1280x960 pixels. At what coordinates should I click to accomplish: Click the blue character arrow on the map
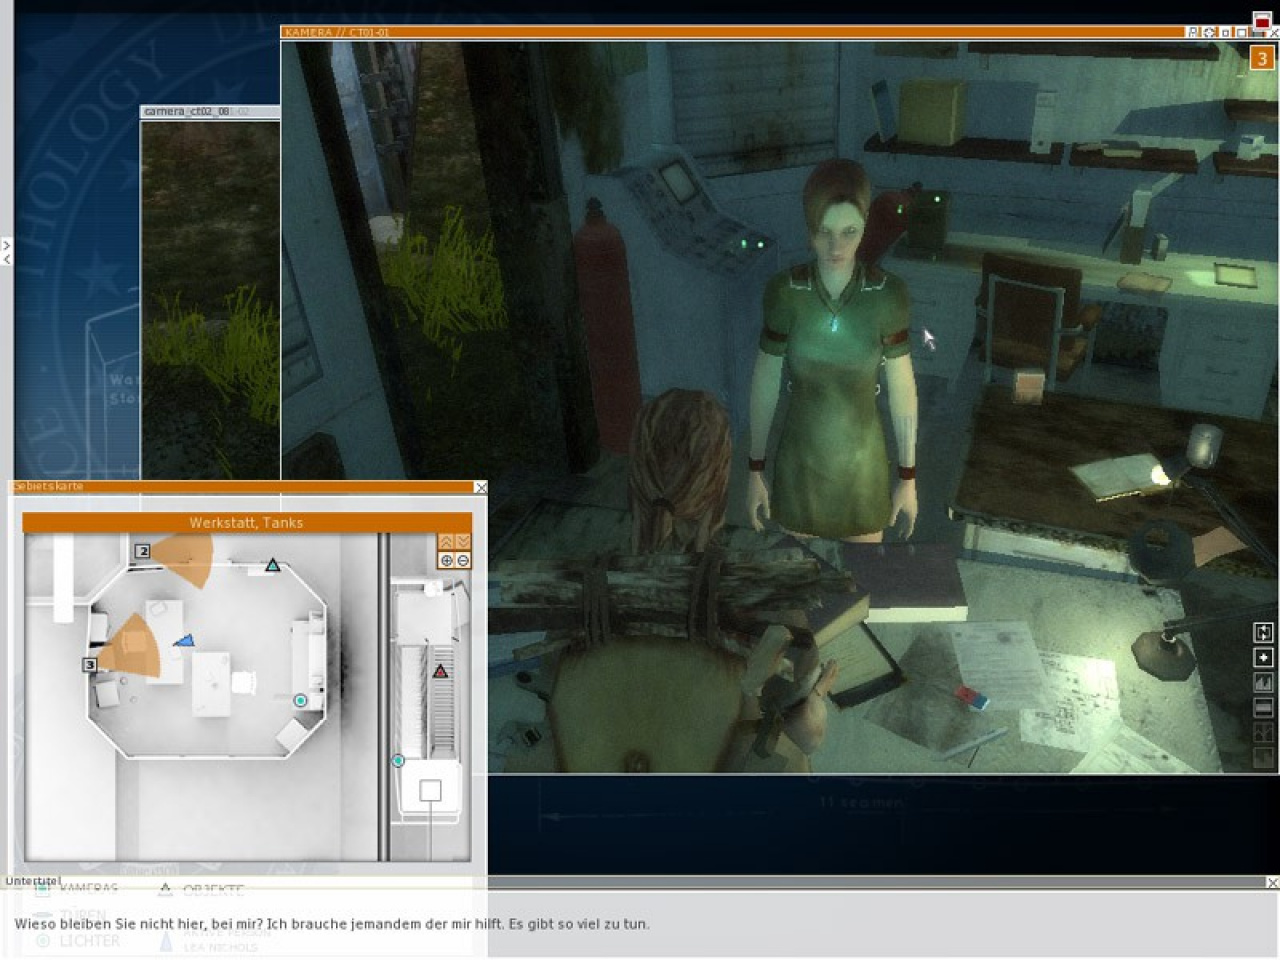[x=183, y=640]
